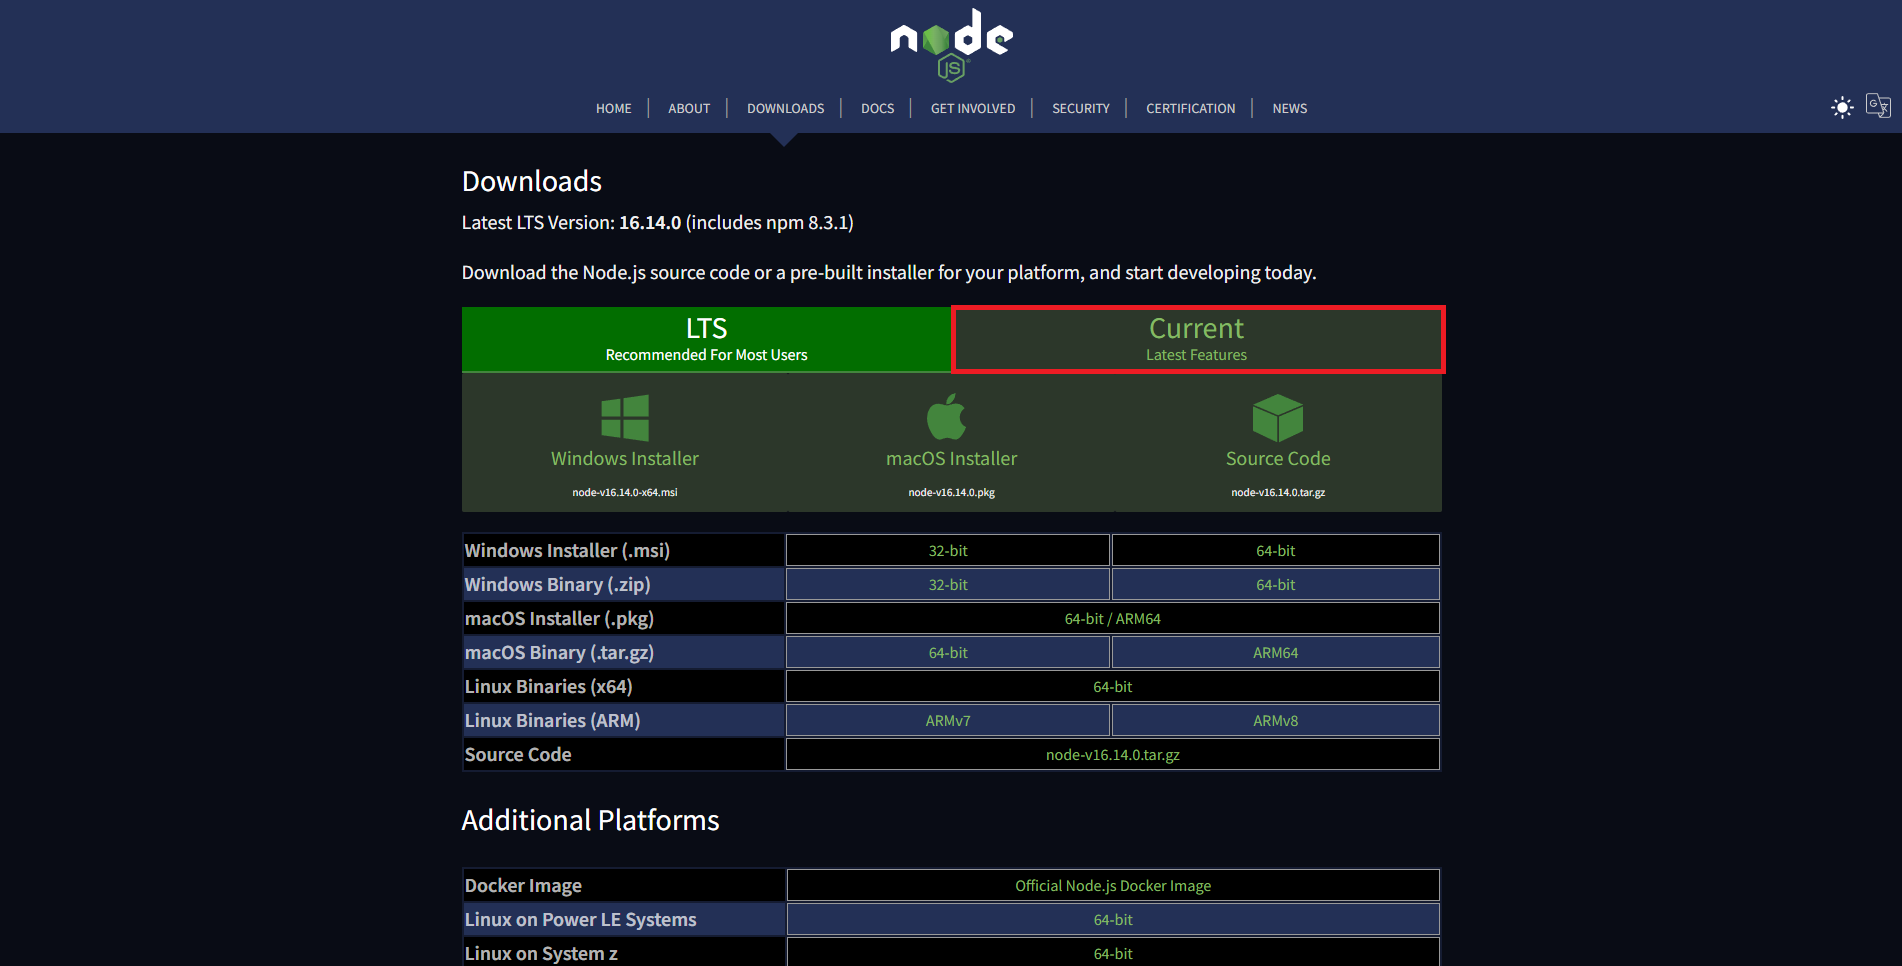The image size is (1902, 966).
Task: Click the Additional Platforms heading
Action: click(x=590, y=820)
